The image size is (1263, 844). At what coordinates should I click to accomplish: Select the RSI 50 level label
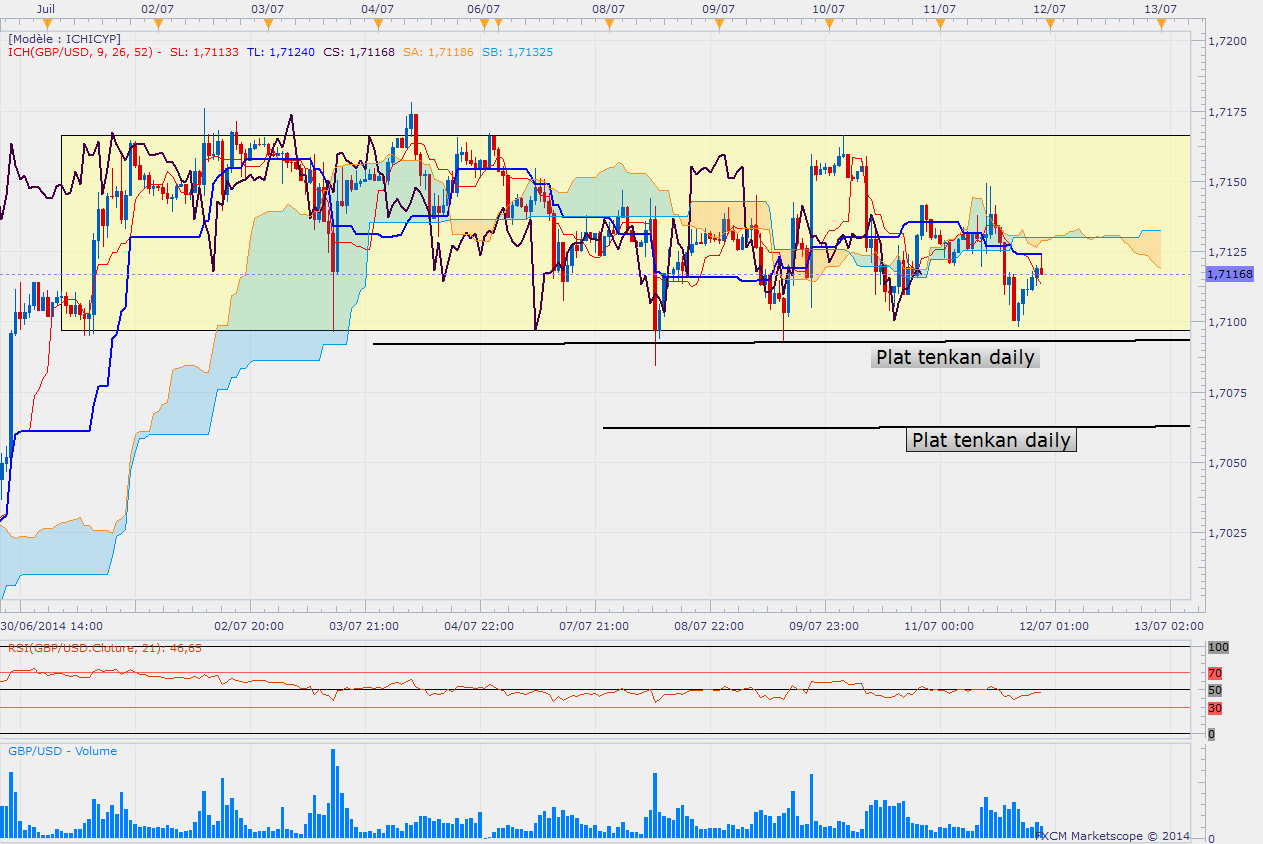click(x=1214, y=691)
